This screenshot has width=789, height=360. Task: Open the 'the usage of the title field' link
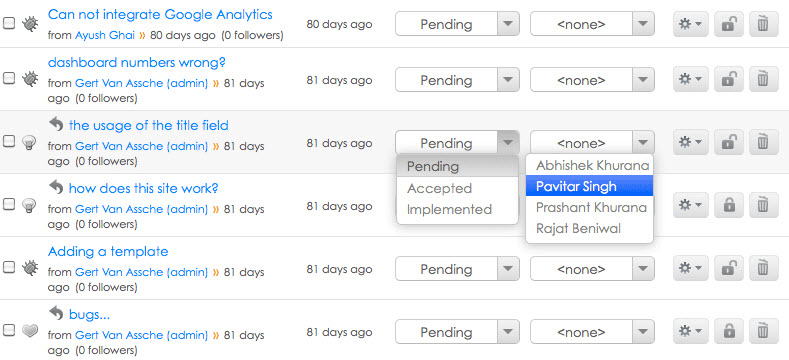pos(148,125)
